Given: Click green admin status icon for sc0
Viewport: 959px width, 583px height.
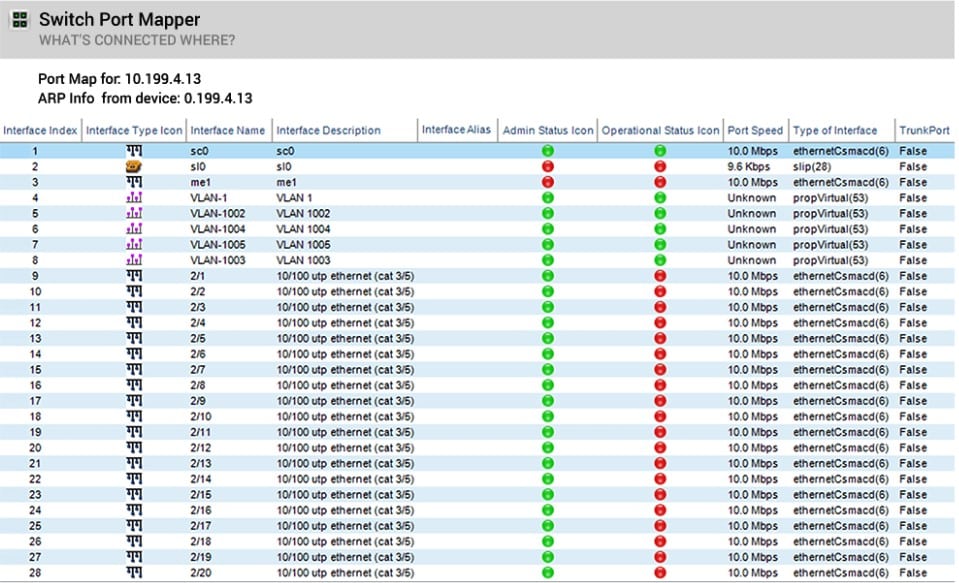Looking at the screenshot, I should (548, 150).
